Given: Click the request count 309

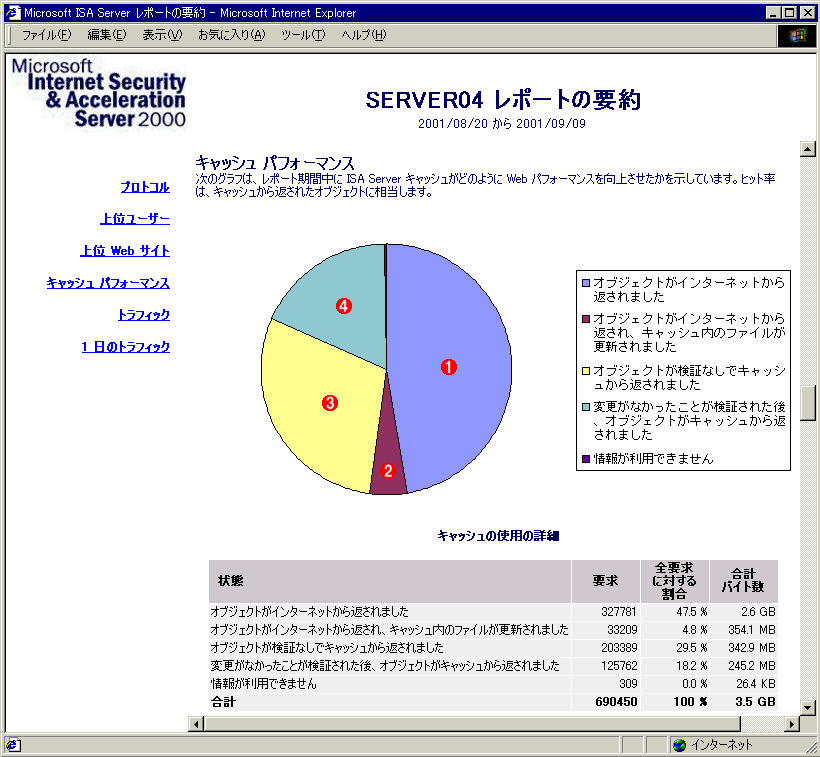Looking at the screenshot, I should click(x=629, y=684).
